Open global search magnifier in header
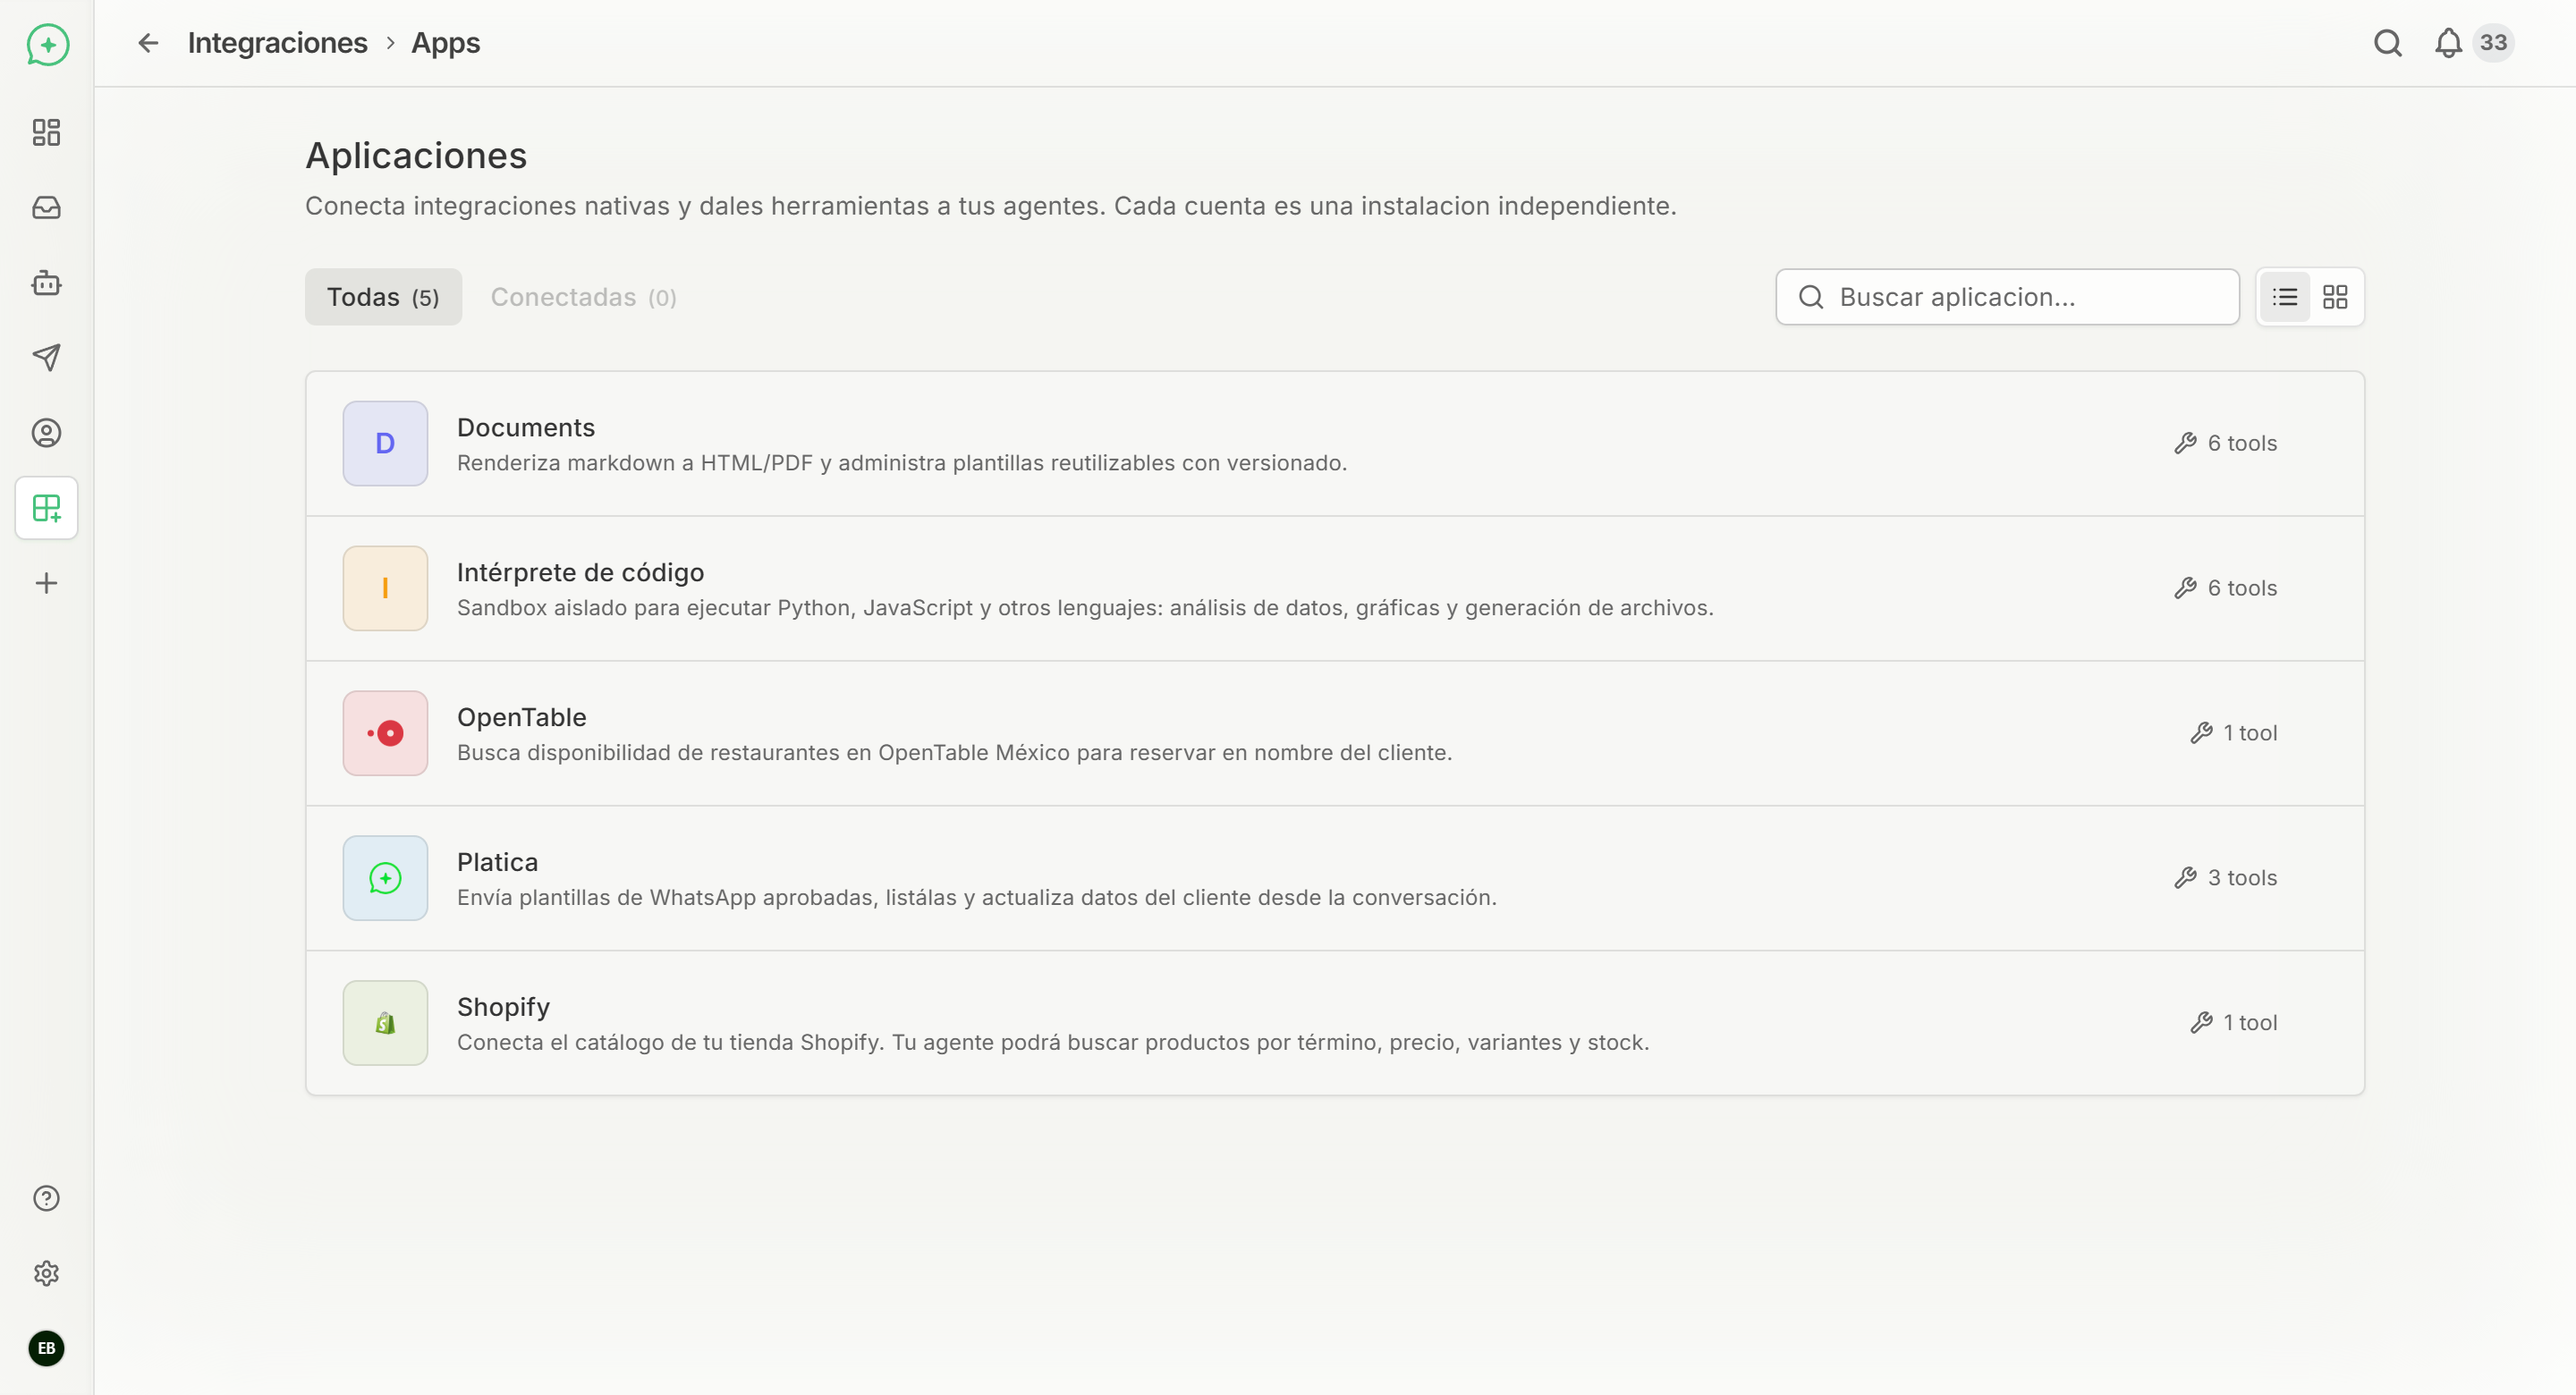 point(2388,43)
